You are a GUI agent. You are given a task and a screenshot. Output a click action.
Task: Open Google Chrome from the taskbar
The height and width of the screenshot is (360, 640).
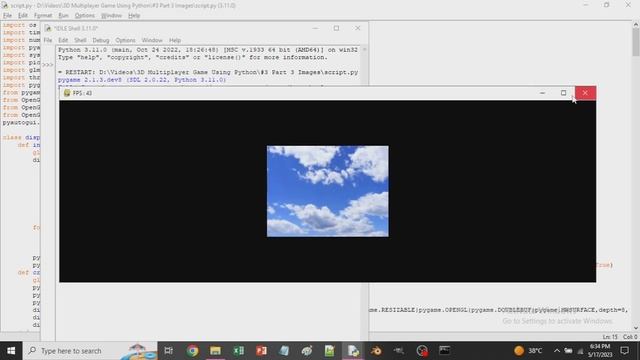(x=192, y=351)
